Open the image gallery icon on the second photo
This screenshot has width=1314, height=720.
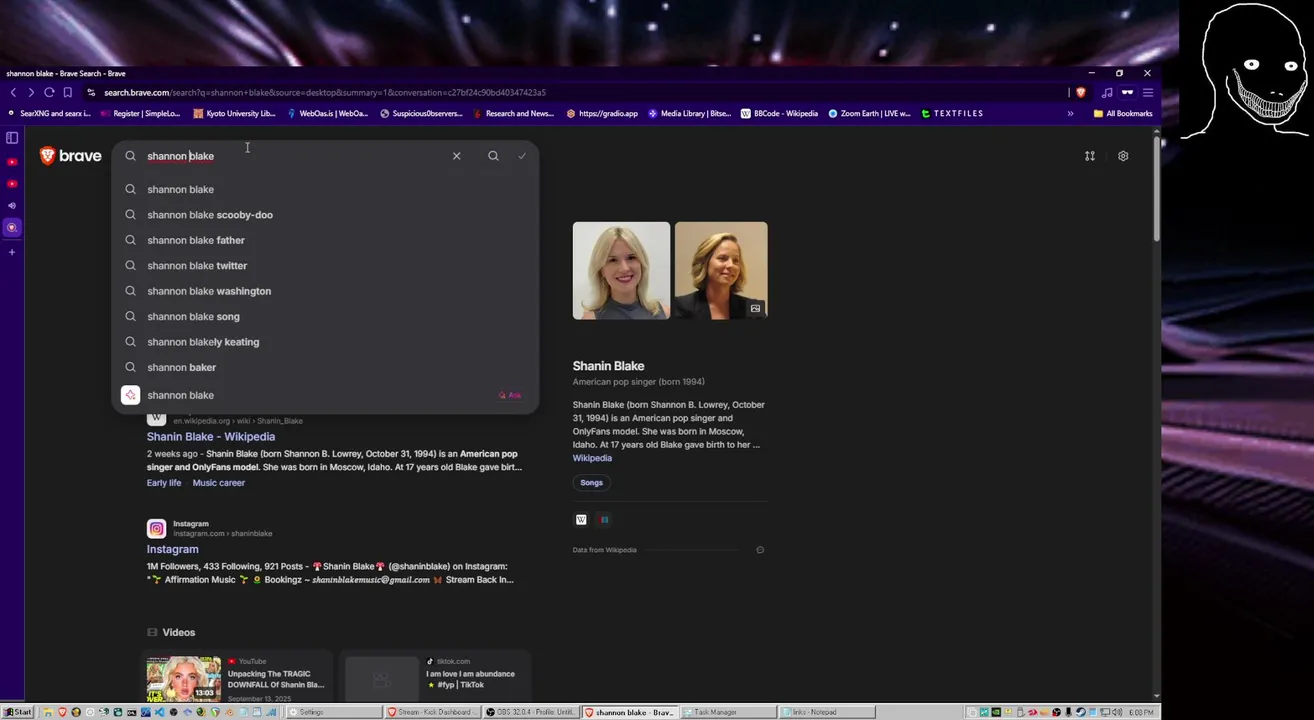tap(755, 309)
